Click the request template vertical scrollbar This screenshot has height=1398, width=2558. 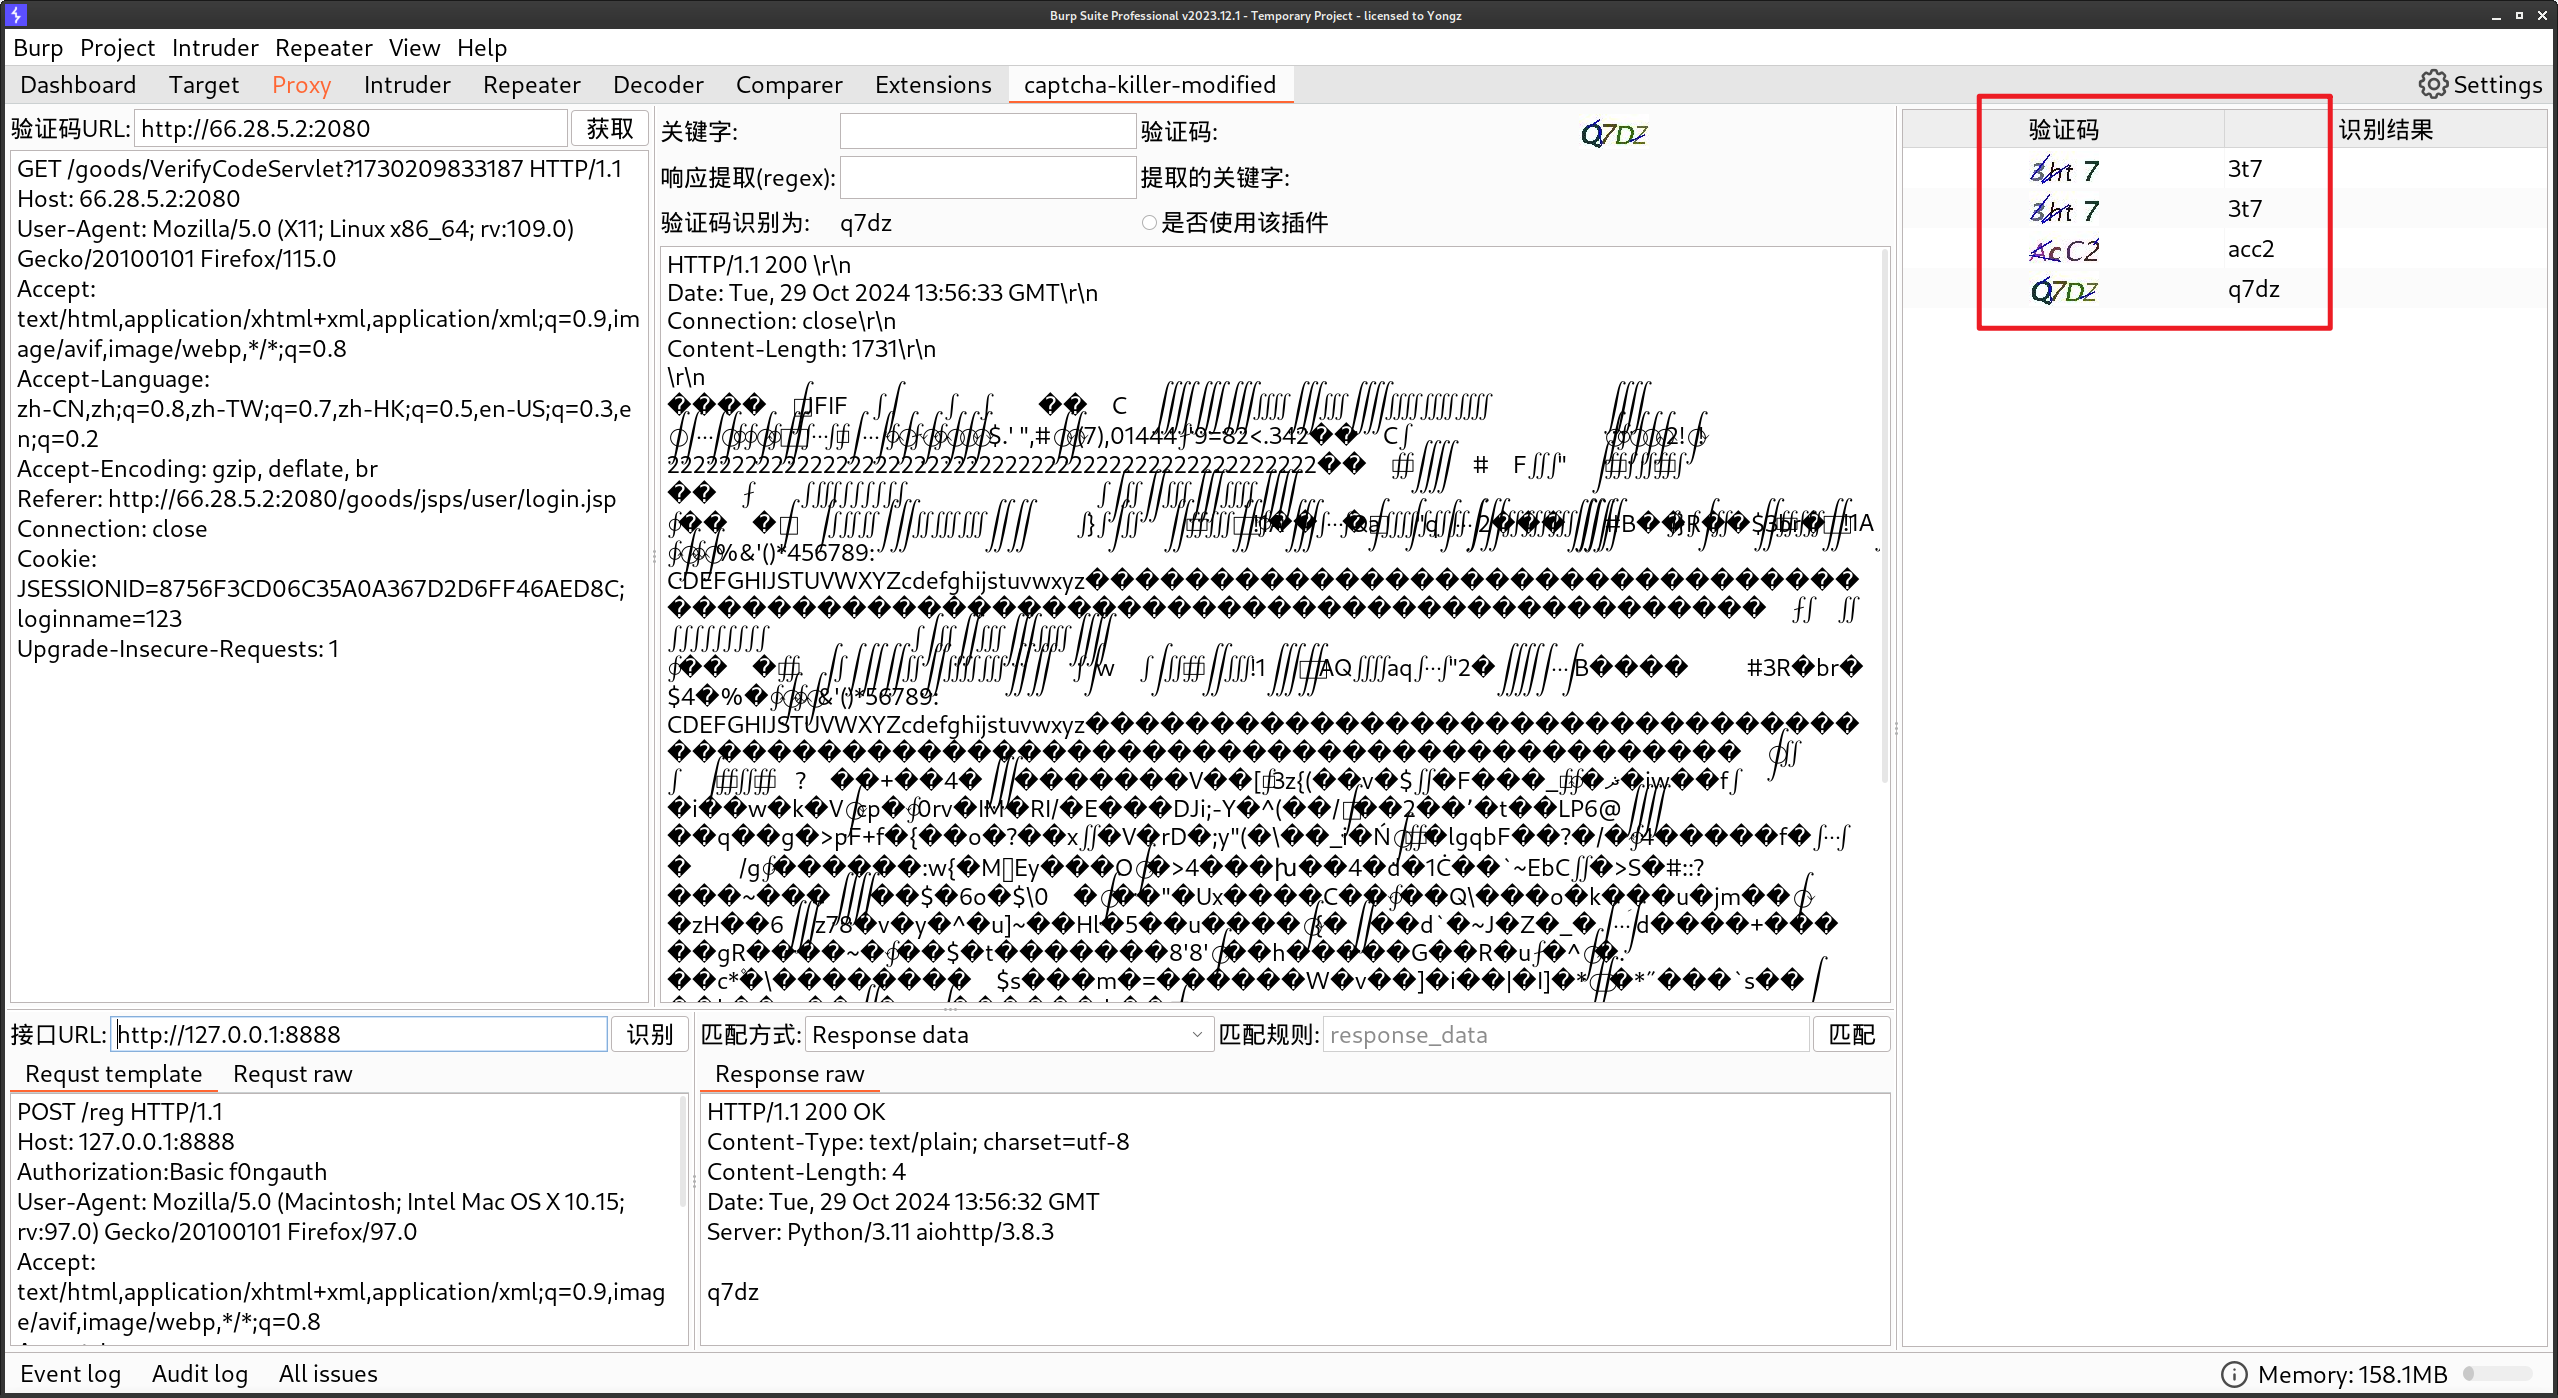pyautogui.click(x=683, y=1150)
